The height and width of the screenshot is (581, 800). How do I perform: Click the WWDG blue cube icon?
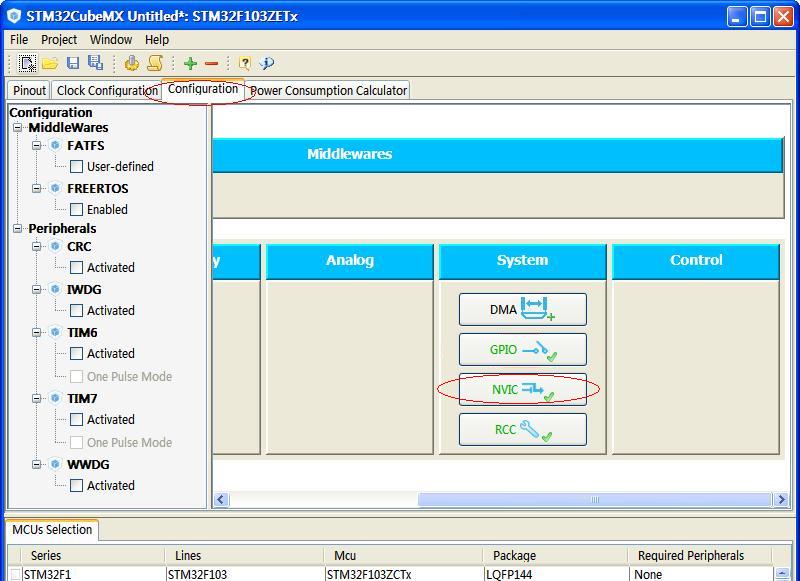(x=55, y=464)
